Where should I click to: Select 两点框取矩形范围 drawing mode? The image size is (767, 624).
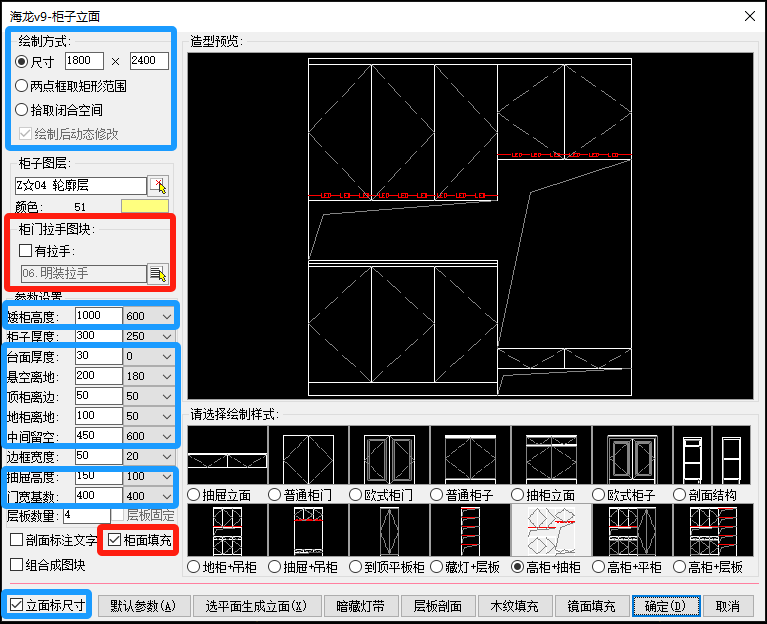click(x=22, y=86)
